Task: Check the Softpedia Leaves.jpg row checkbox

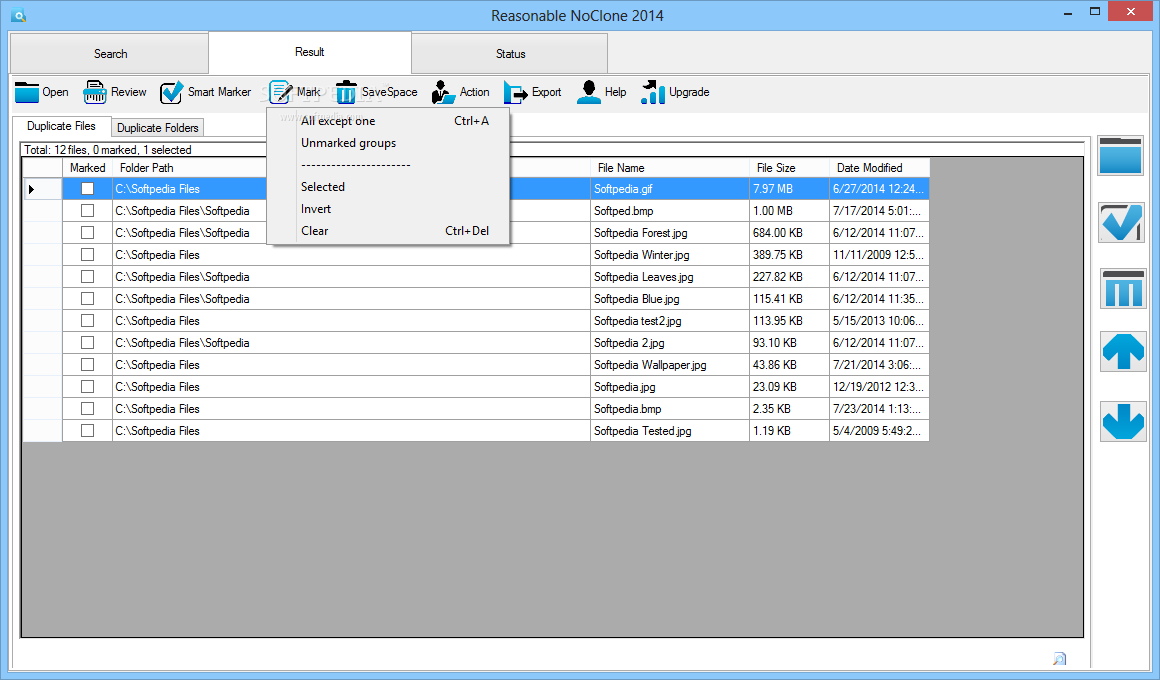Action: pos(87,277)
